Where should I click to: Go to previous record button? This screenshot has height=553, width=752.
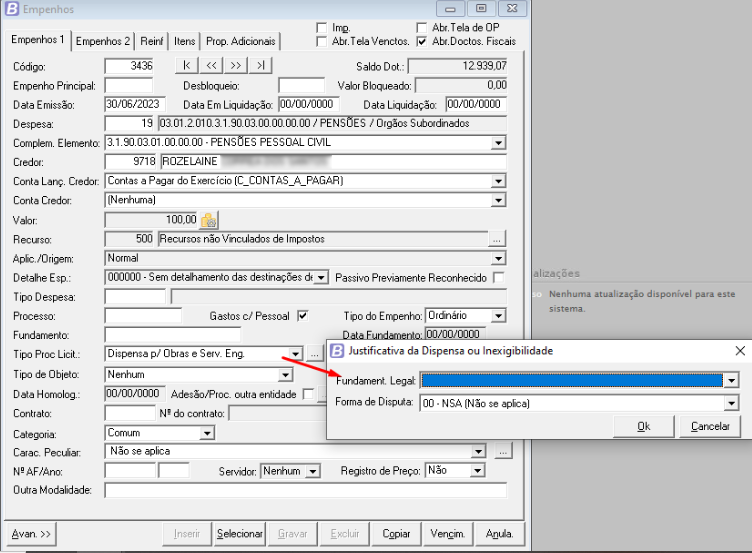click(212, 65)
